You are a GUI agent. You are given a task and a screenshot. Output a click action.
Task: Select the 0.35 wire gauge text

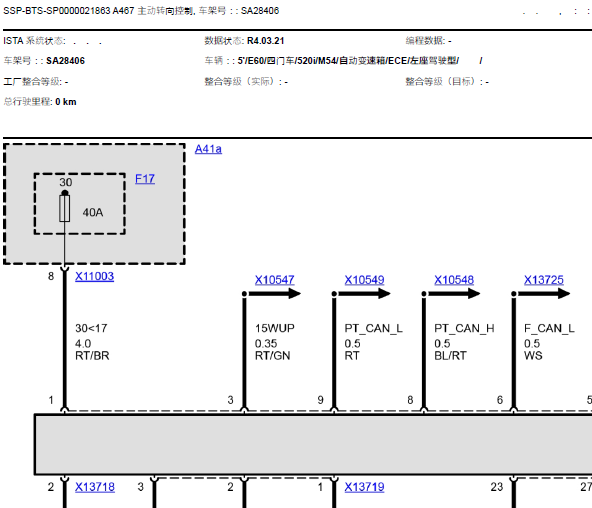click(x=266, y=343)
